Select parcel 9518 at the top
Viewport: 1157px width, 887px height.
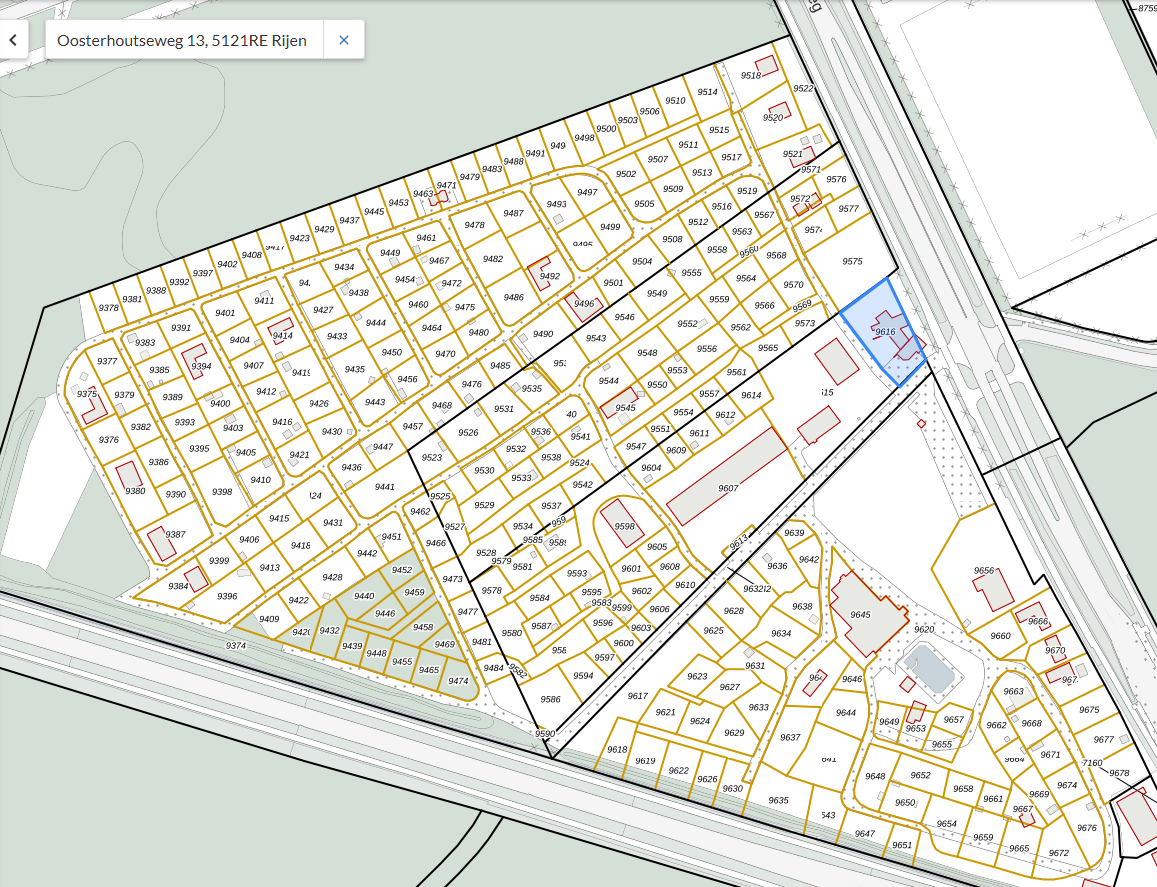751,76
